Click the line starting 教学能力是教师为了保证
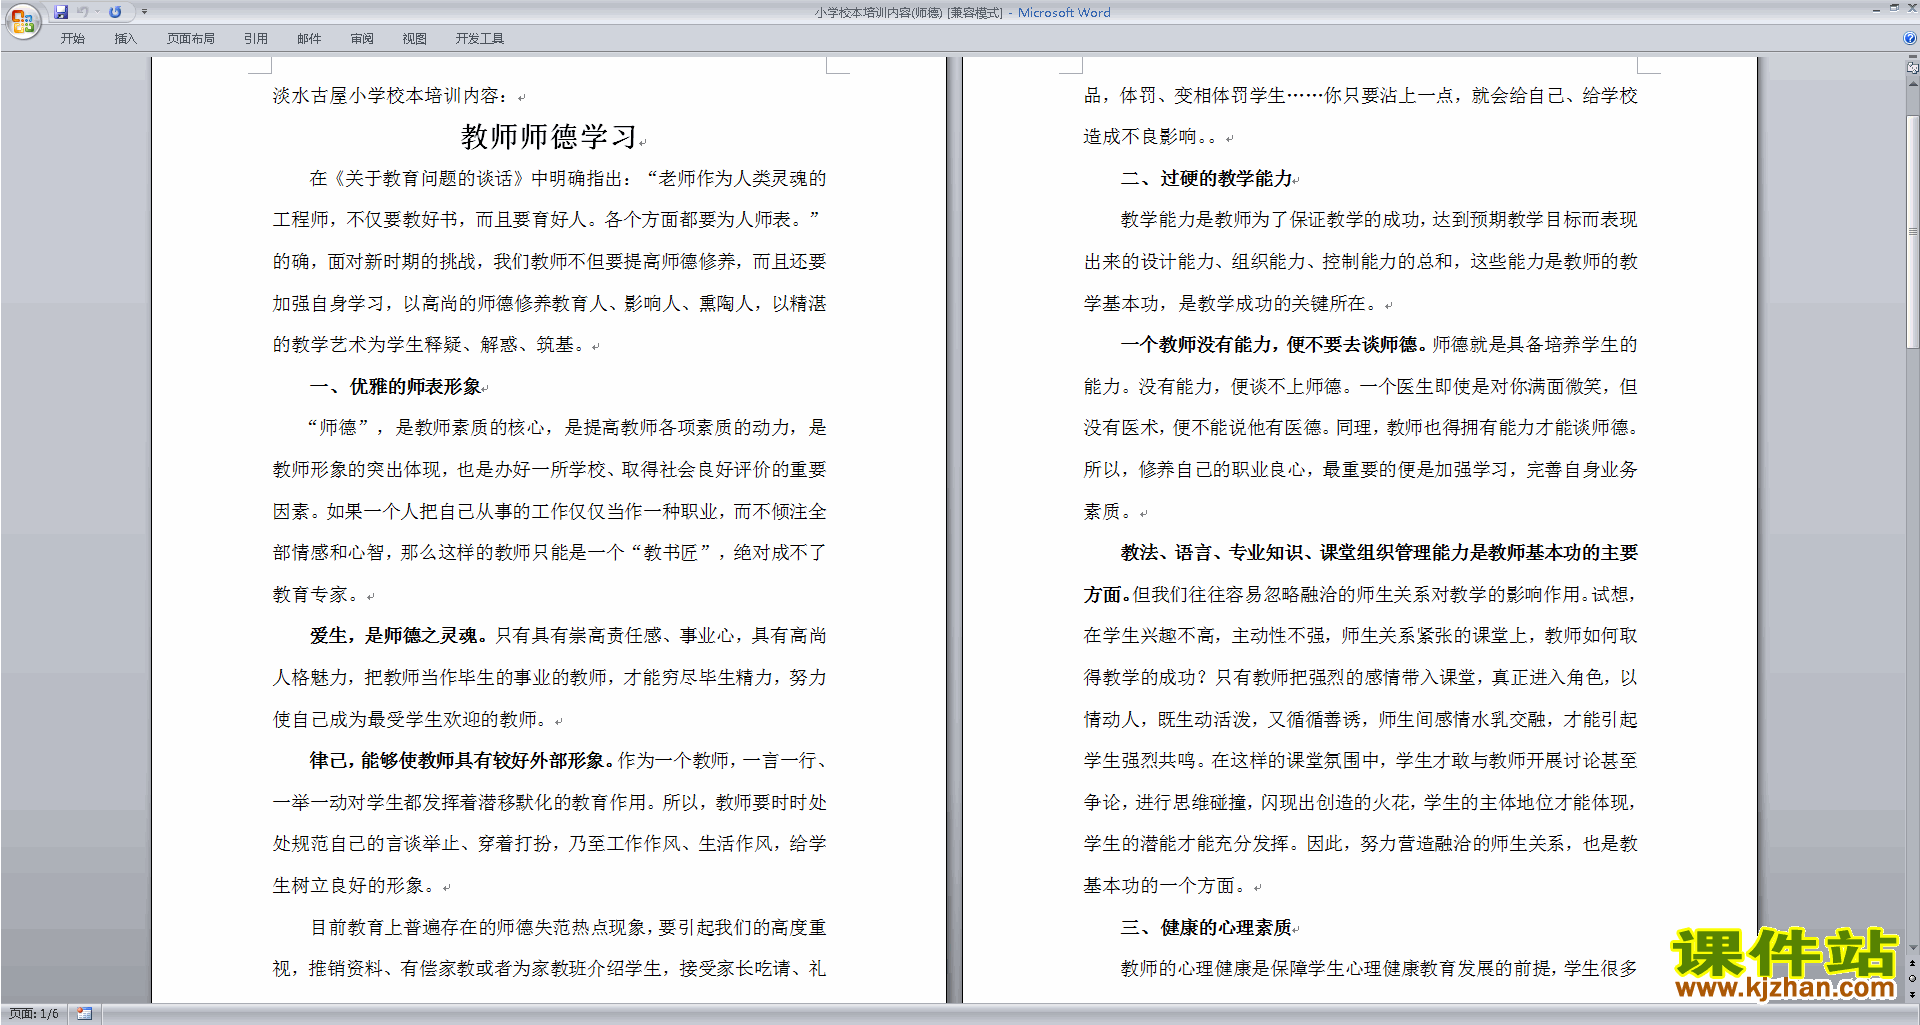This screenshot has width=1920, height=1025. (x=1380, y=220)
